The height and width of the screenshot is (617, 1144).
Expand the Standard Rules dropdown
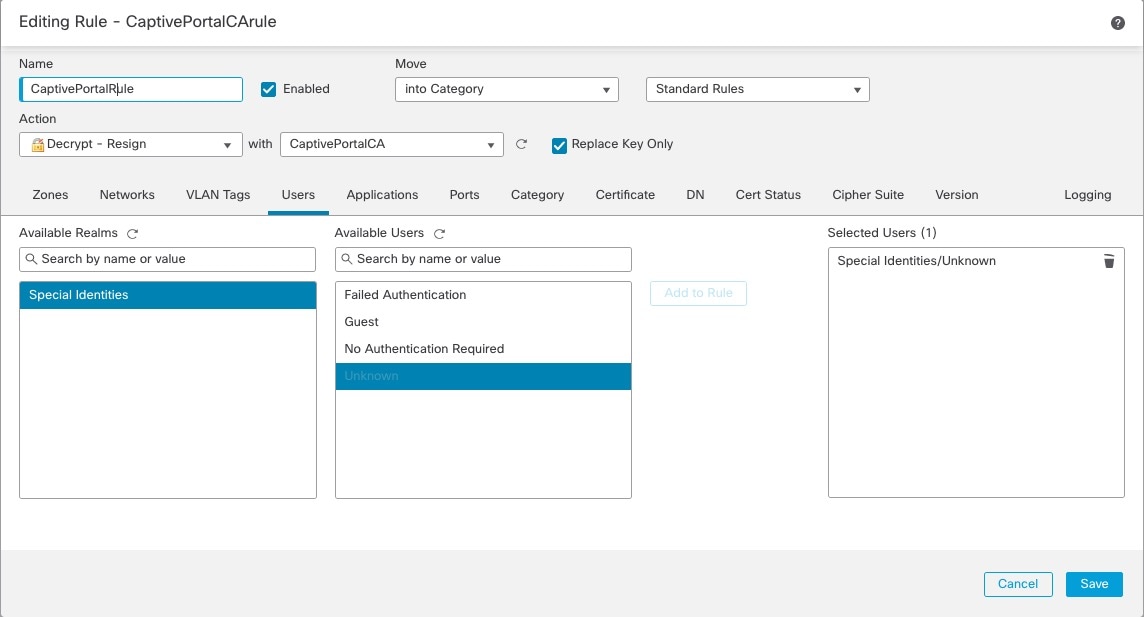click(758, 89)
